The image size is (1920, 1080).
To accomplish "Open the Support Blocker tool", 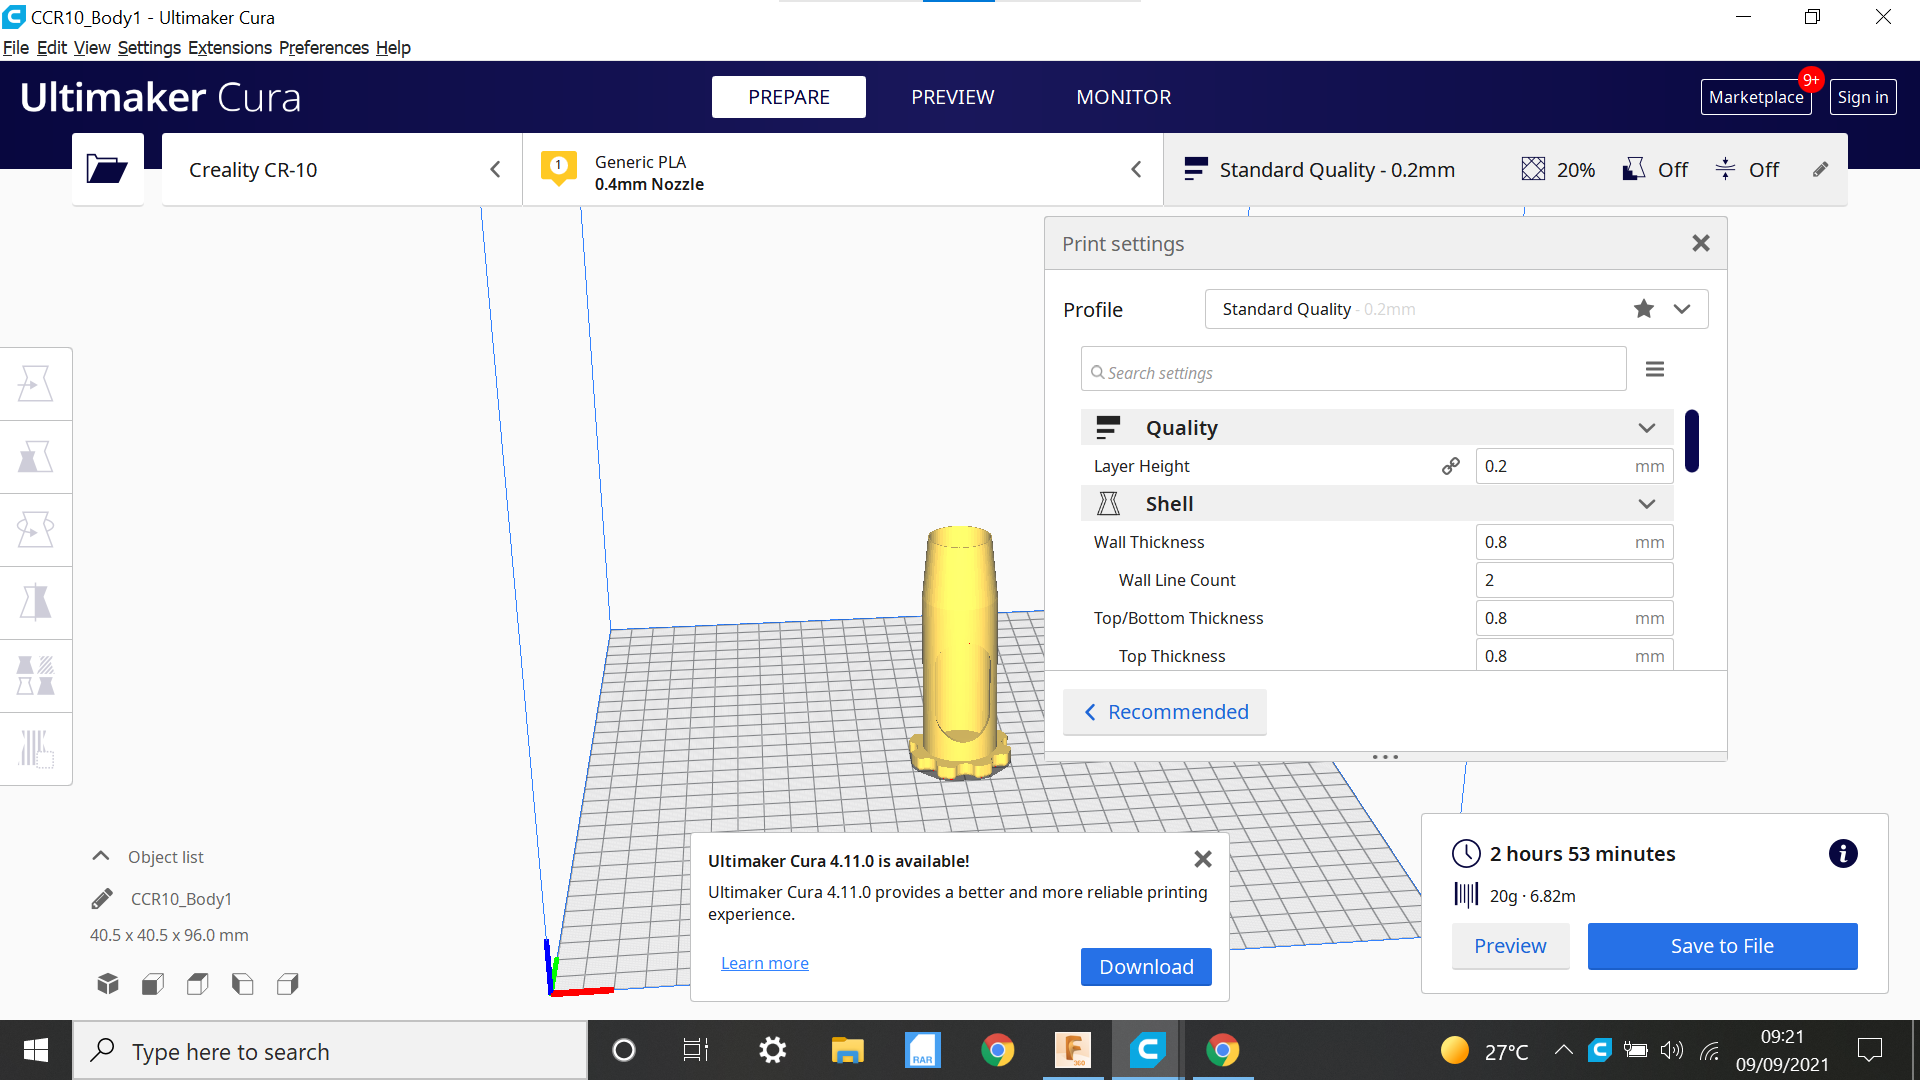I will [x=36, y=748].
